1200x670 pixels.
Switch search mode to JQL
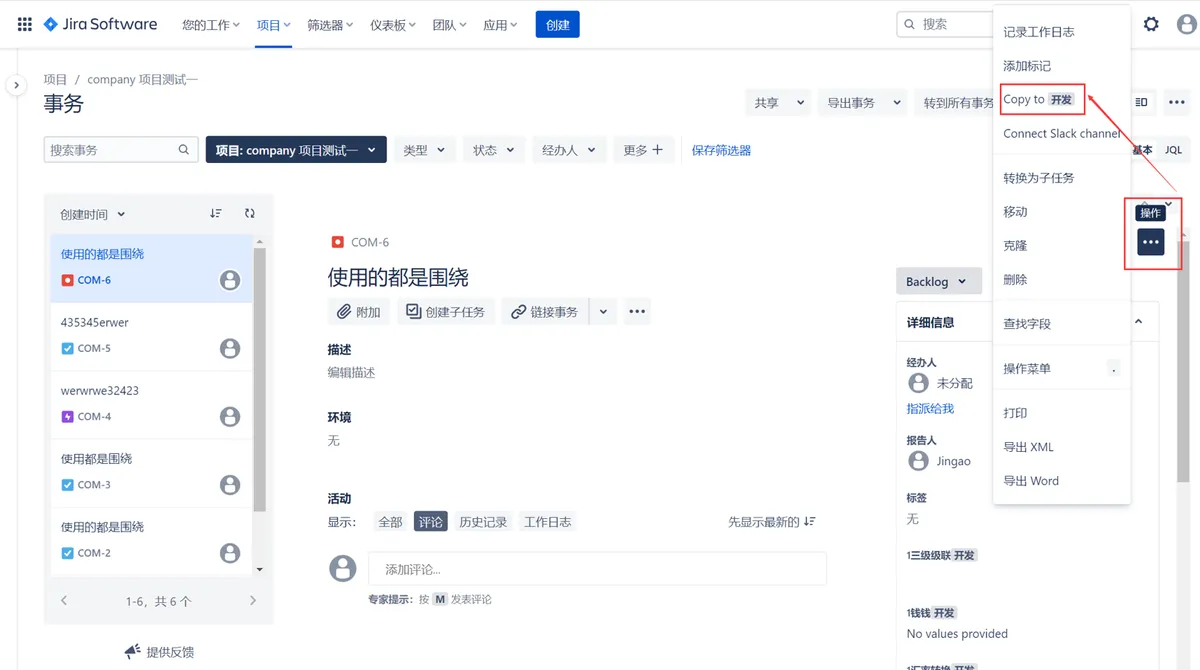pyautogui.click(x=1173, y=150)
